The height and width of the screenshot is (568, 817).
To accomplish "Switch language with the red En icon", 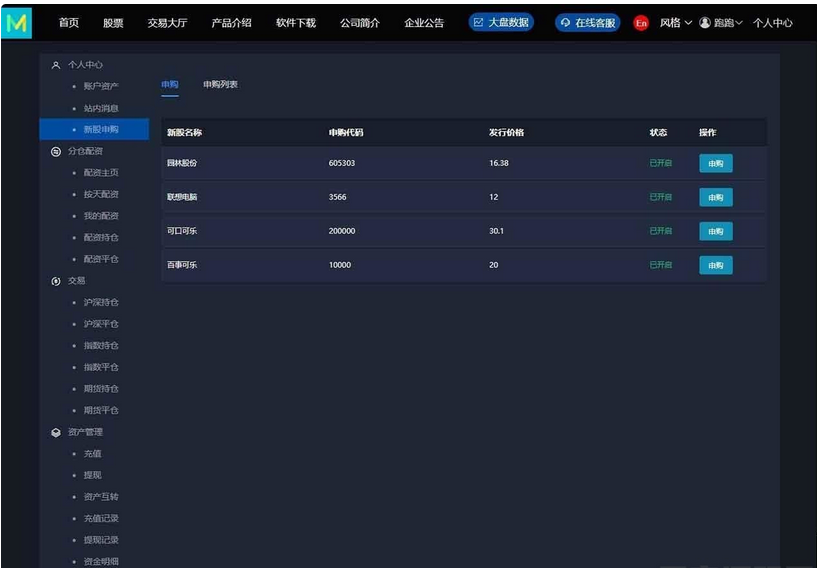I will 641,23.
